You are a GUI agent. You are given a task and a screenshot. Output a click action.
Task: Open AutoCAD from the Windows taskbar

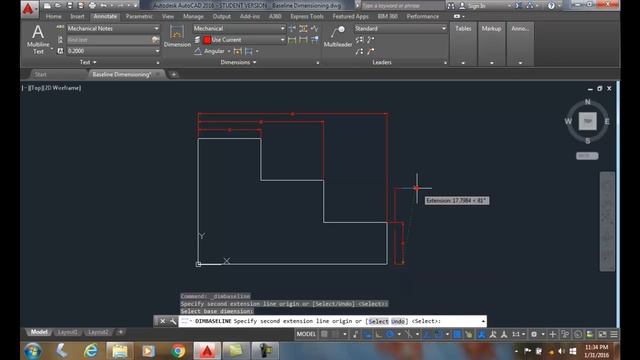207,351
